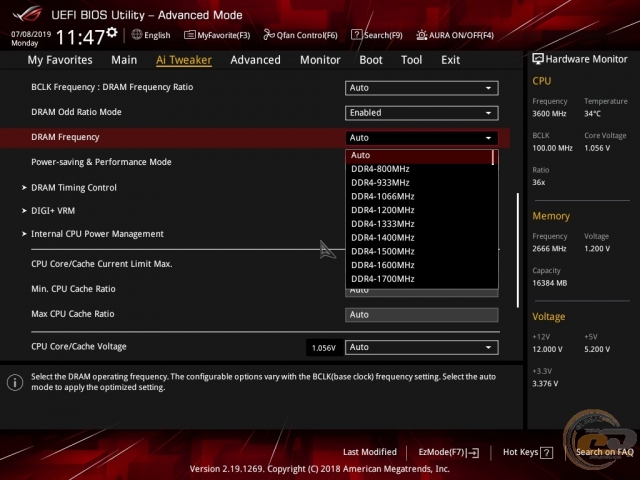Click the 3600 MHz CPU frequency value

tap(549, 114)
